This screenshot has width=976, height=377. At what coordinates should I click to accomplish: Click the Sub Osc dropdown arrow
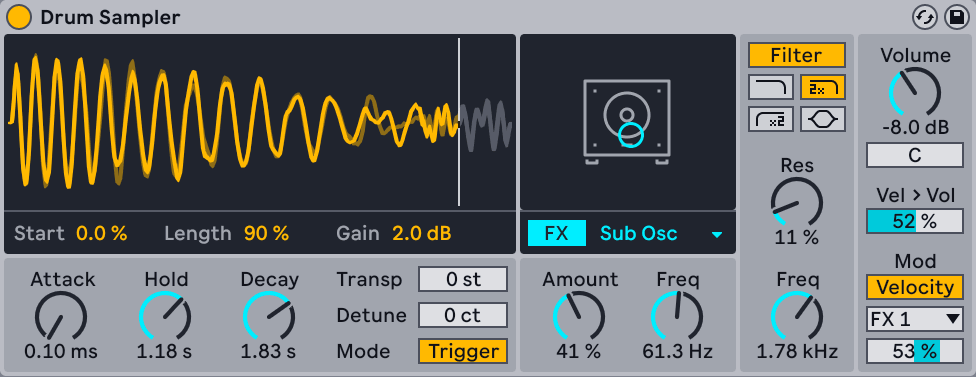(717, 235)
